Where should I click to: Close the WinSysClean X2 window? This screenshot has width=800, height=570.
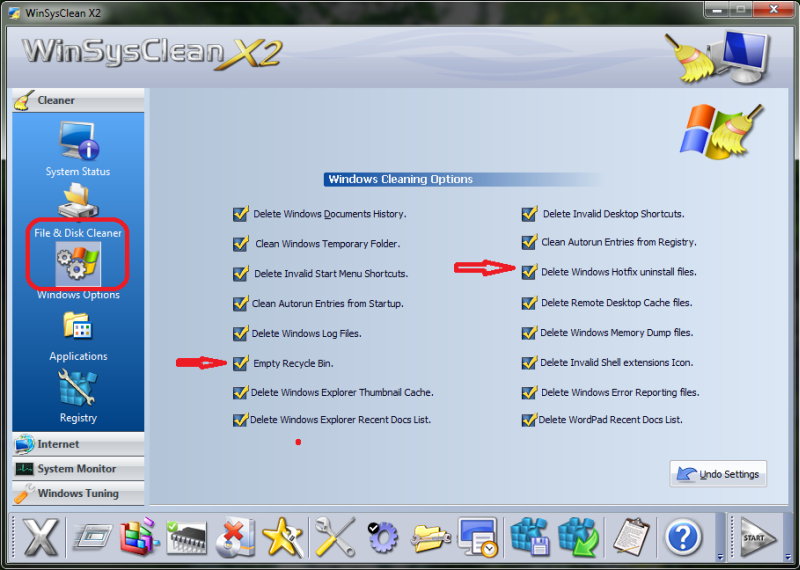pos(774,9)
